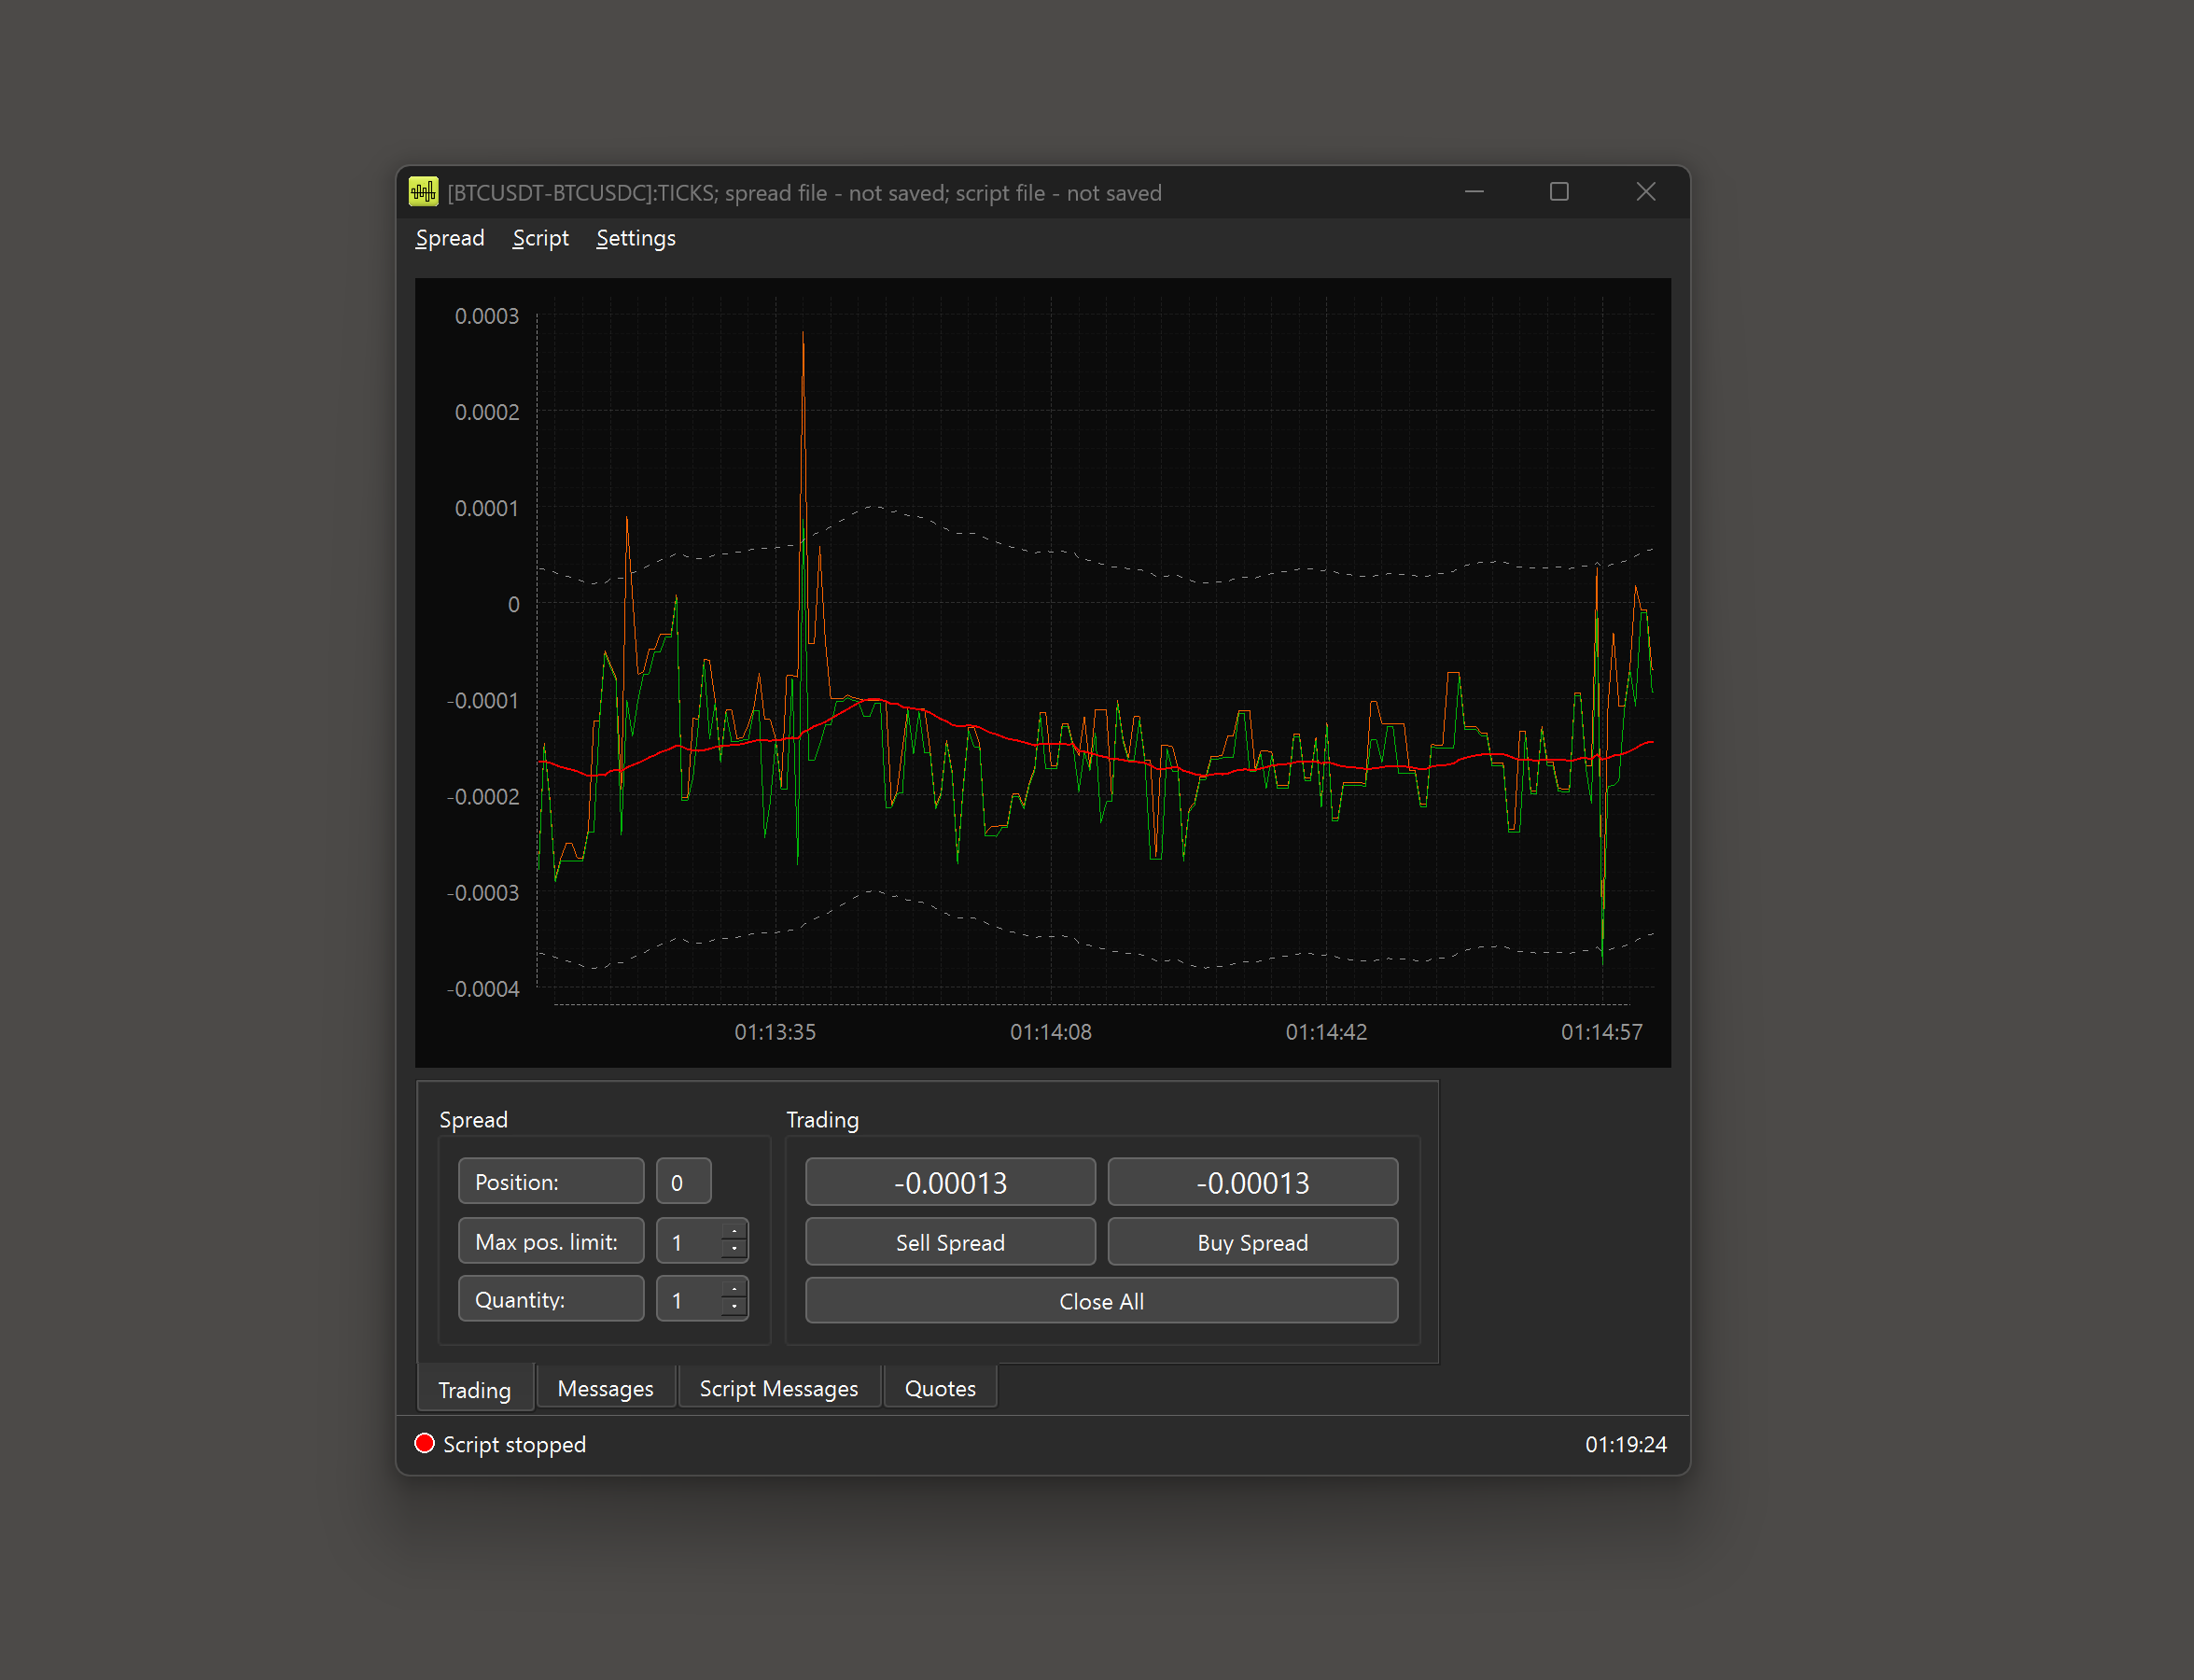Open the Quotes tab

[939, 1388]
